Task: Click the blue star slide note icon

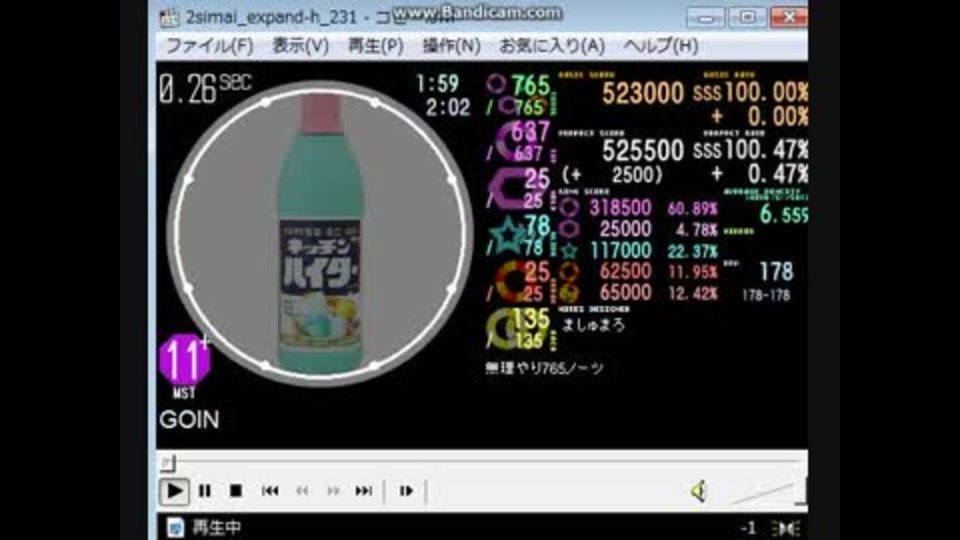Action: [x=507, y=235]
